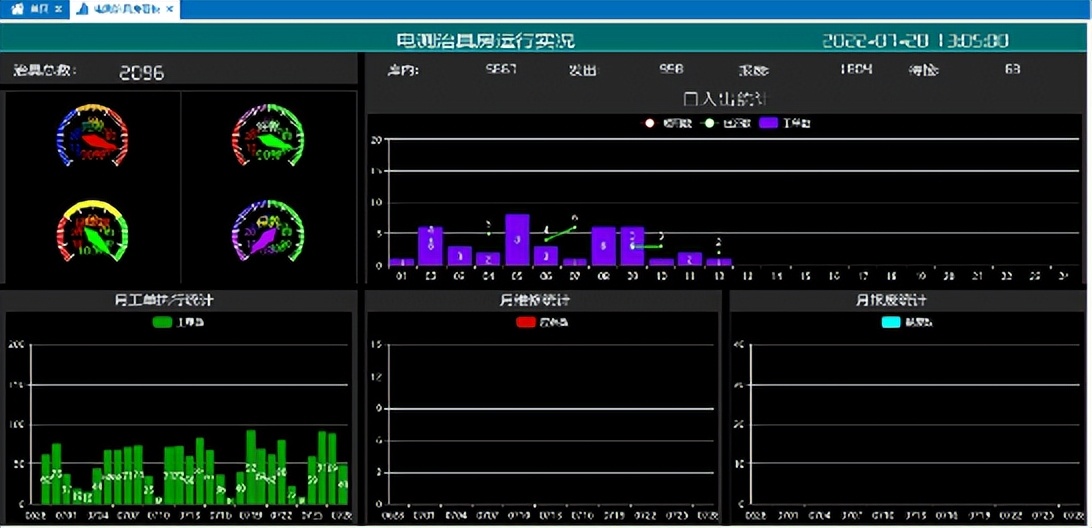Click the tallest green bar near 07/19
Viewport: 1092px width, 528px height.
point(251,467)
